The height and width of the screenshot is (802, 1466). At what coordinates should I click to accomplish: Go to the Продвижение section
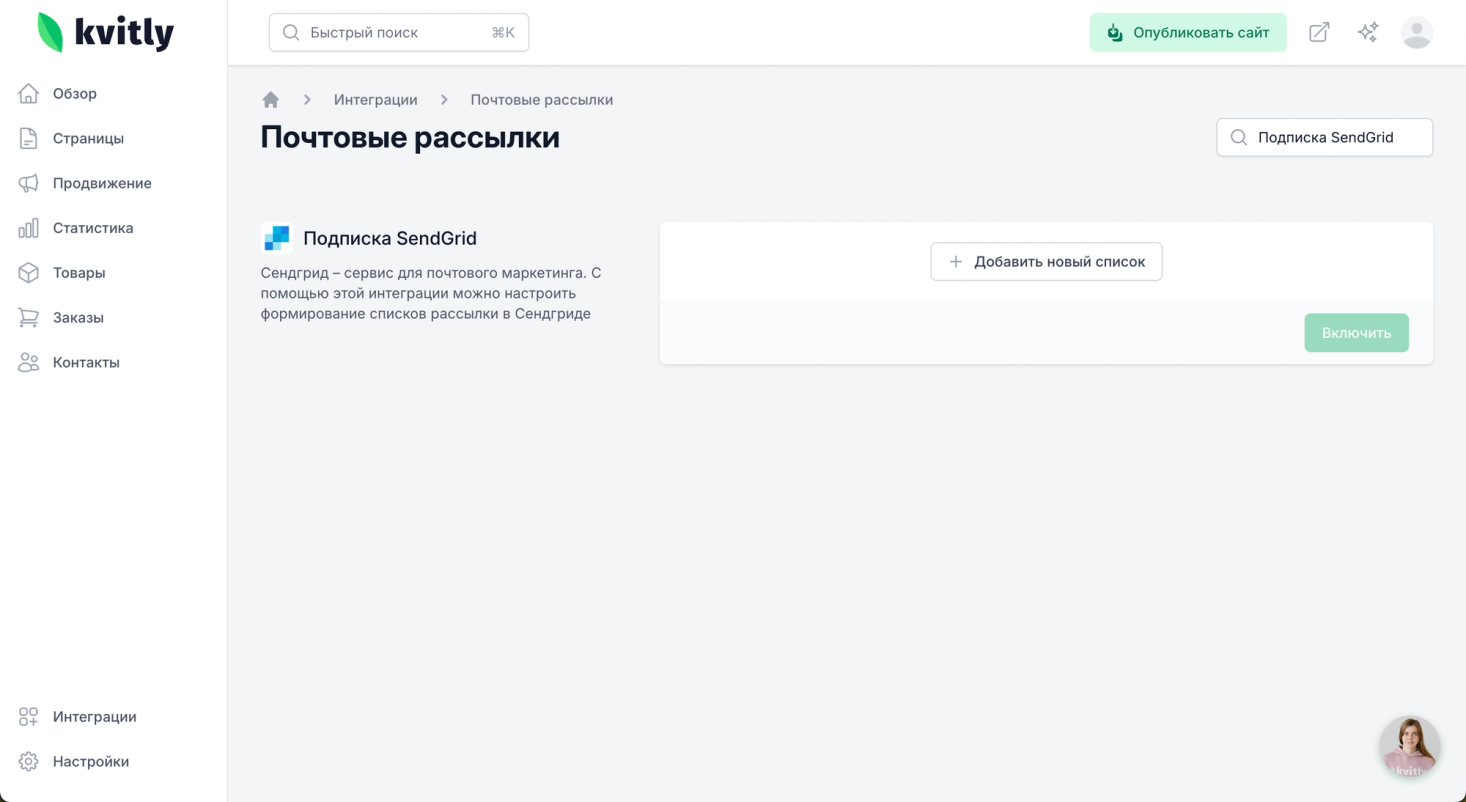[x=102, y=184]
